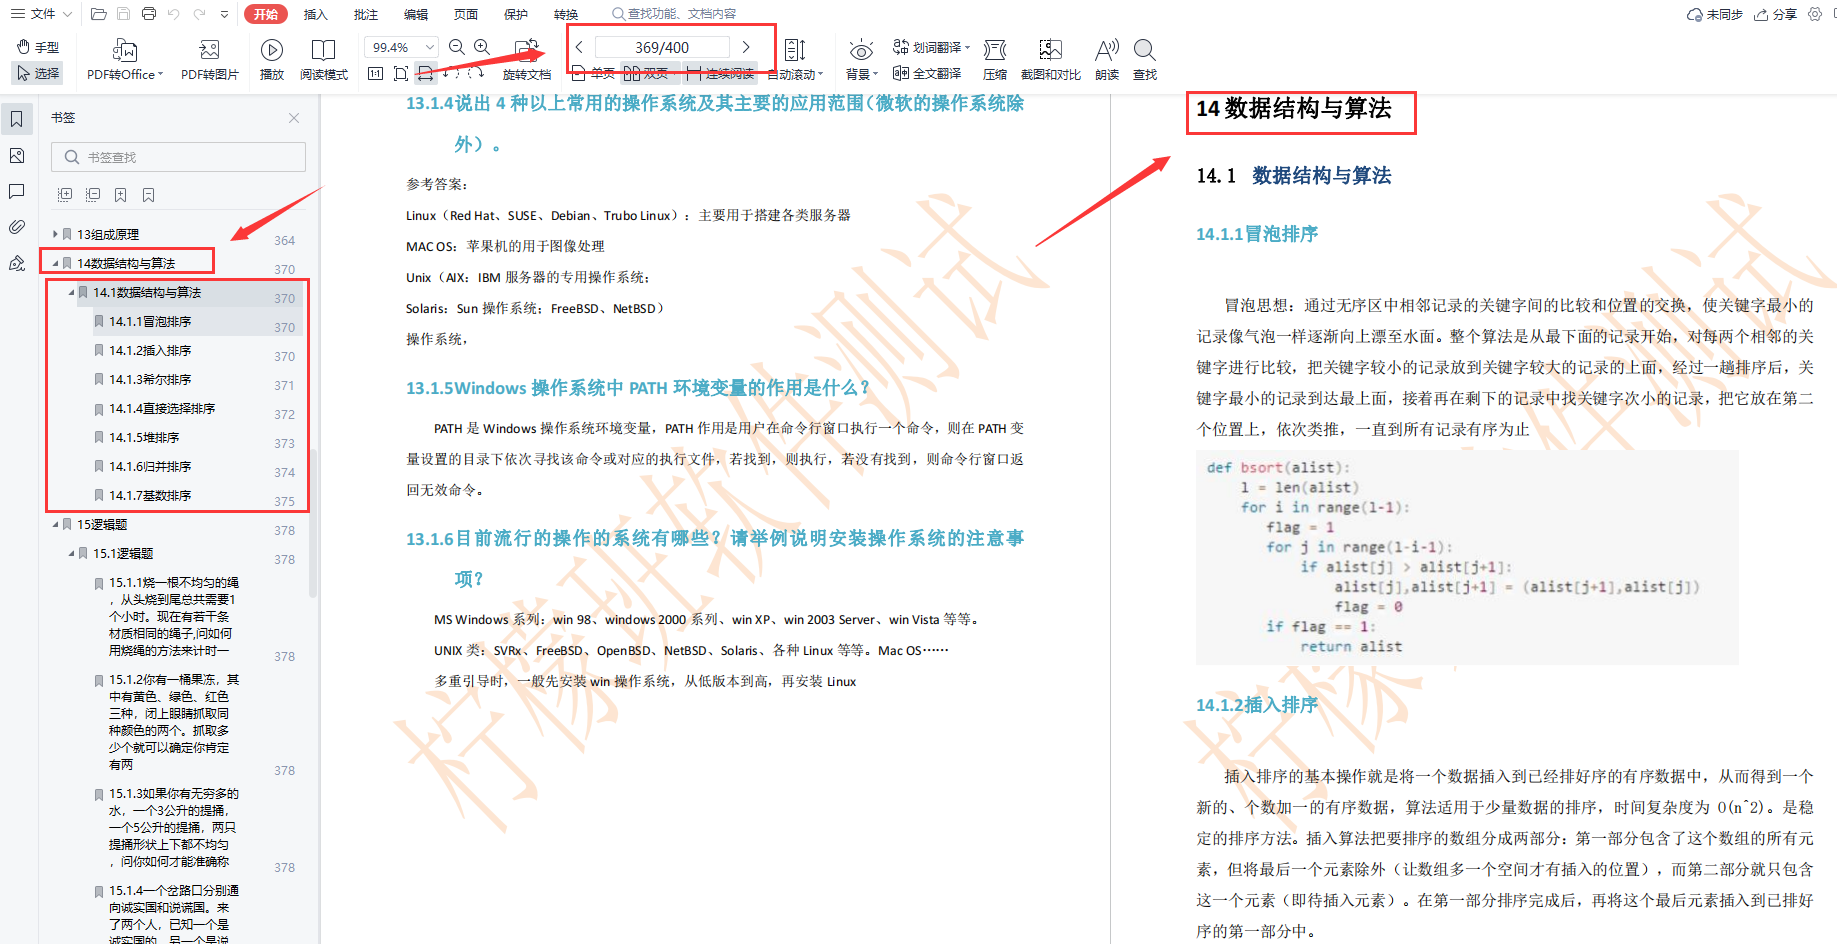Open quick access customize dropdown arrow
The height and width of the screenshot is (944, 1837).
click(224, 14)
